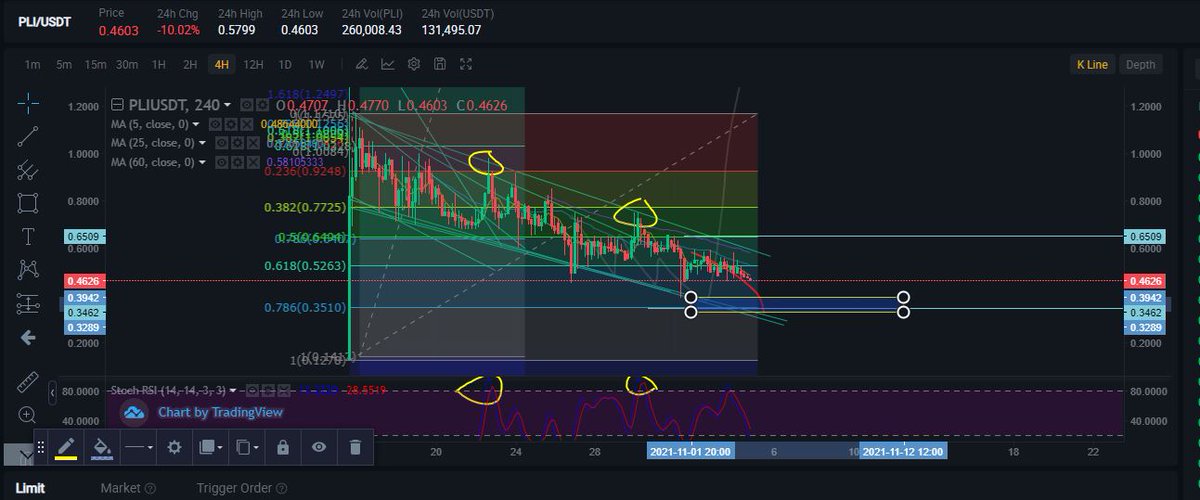Hide the MA (60, close, 0) indicator
This screenshot has width=1200, height=500.
tap(221, 162)
